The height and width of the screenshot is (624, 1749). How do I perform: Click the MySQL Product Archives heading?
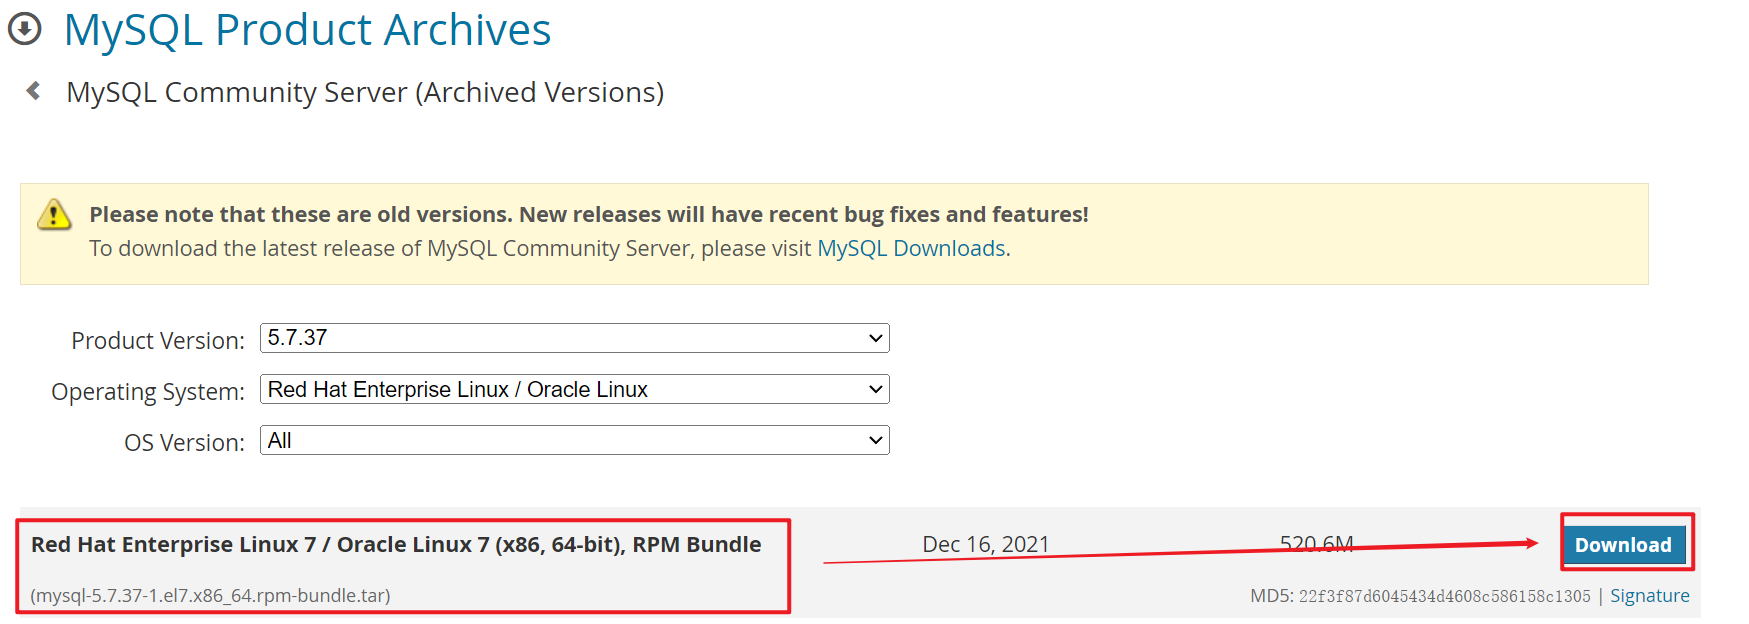point(307,30)
